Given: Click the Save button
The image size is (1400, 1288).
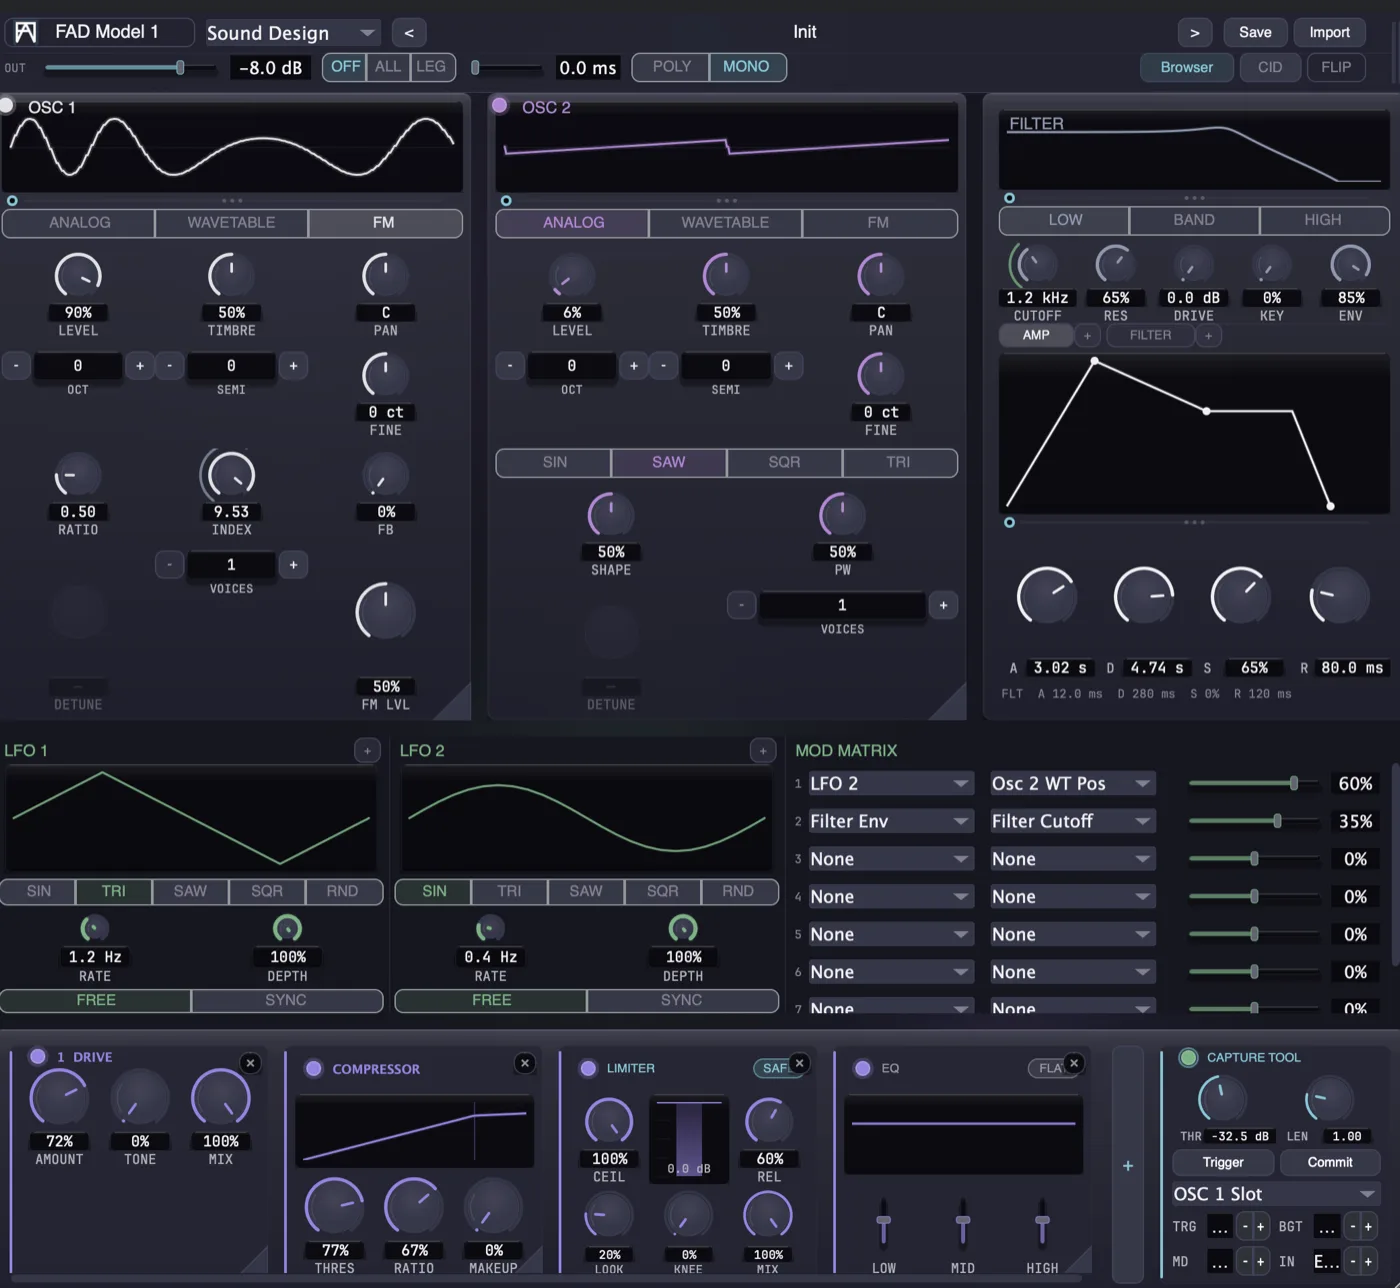Looking at the screenshot, I should [x=1255, y=33].
